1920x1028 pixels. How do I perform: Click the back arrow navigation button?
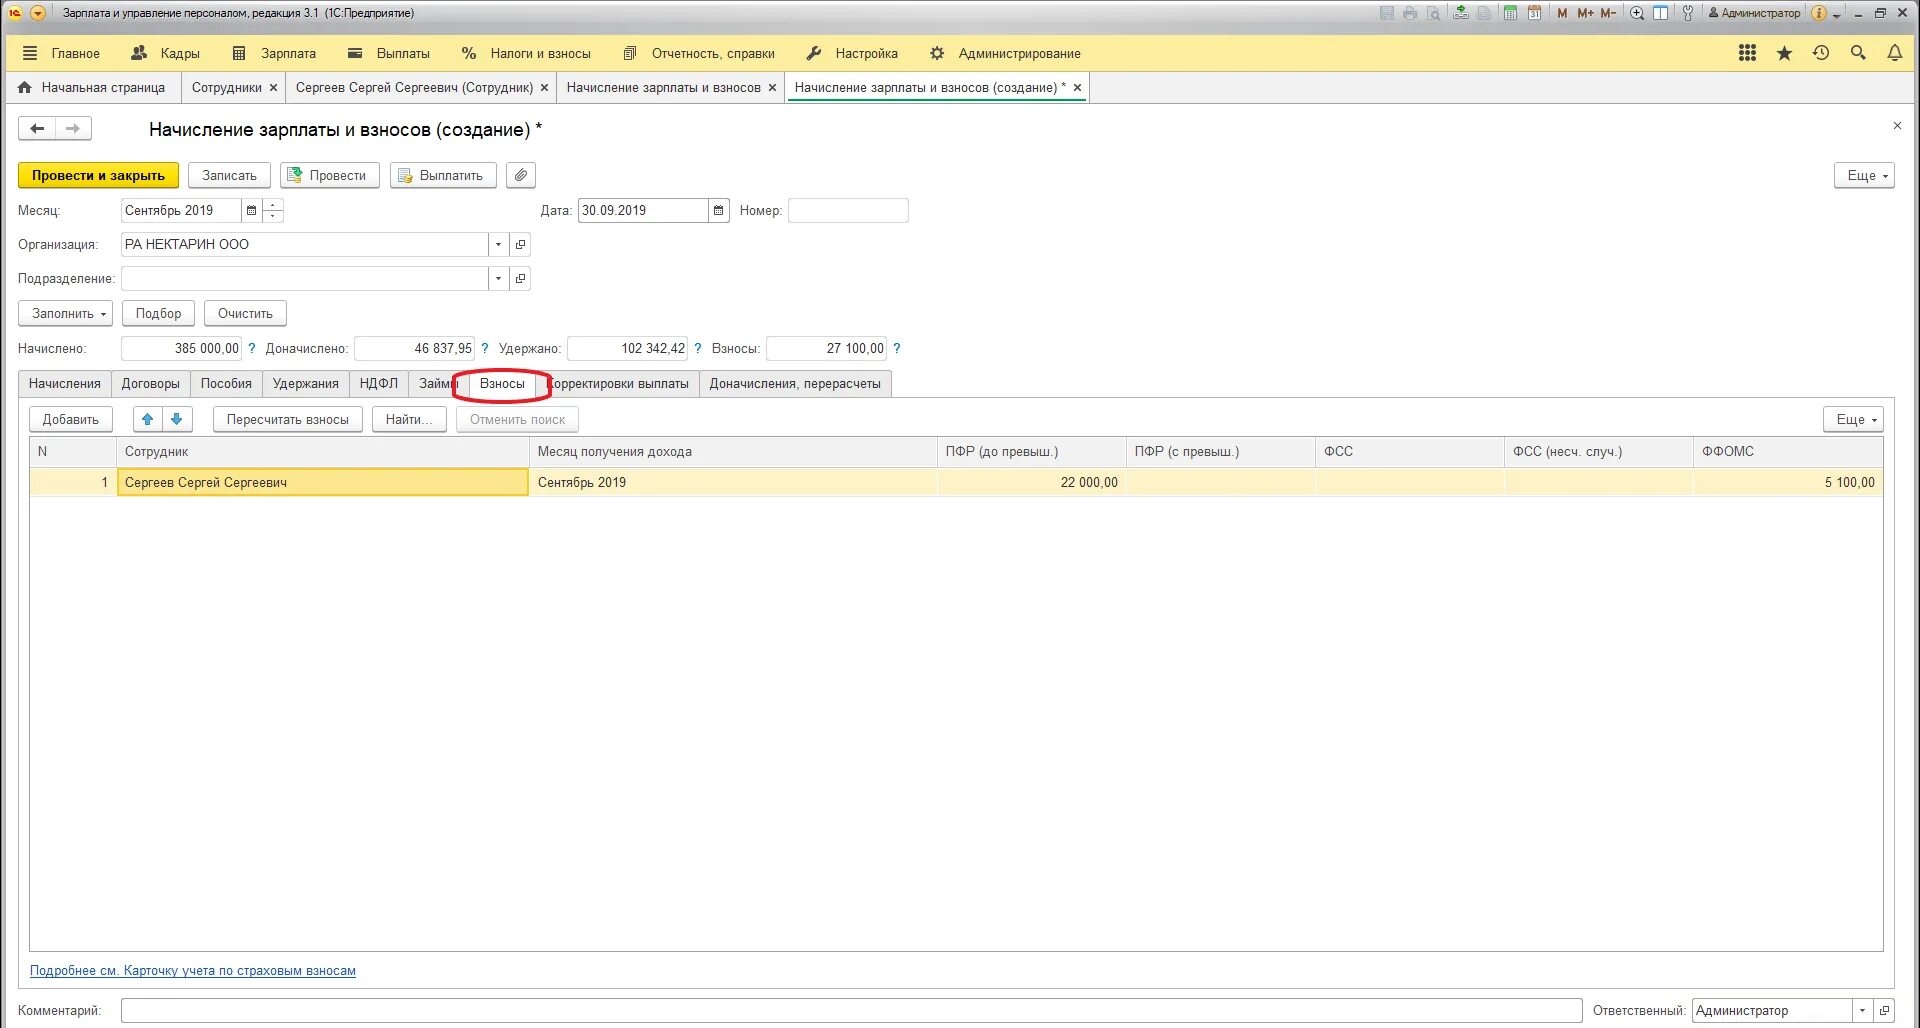(37, 128)
